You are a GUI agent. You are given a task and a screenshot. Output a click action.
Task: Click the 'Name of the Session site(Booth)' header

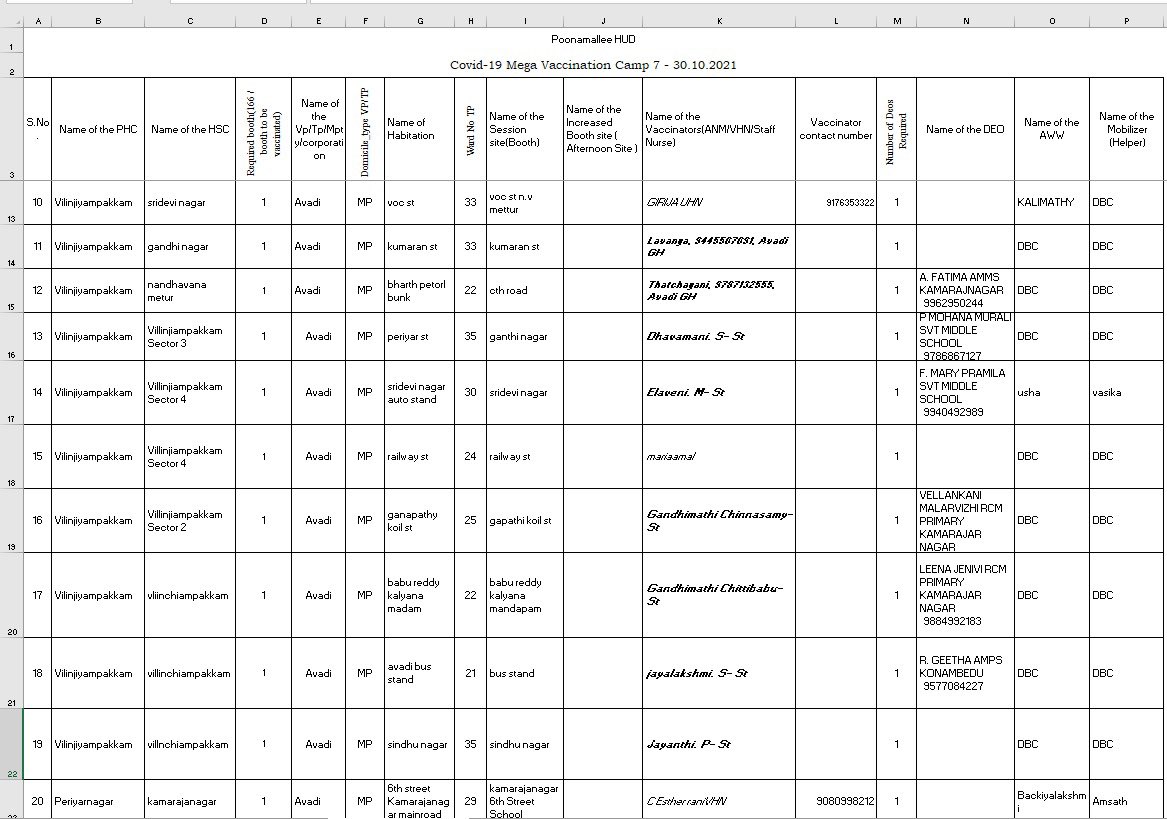point(525,129)
